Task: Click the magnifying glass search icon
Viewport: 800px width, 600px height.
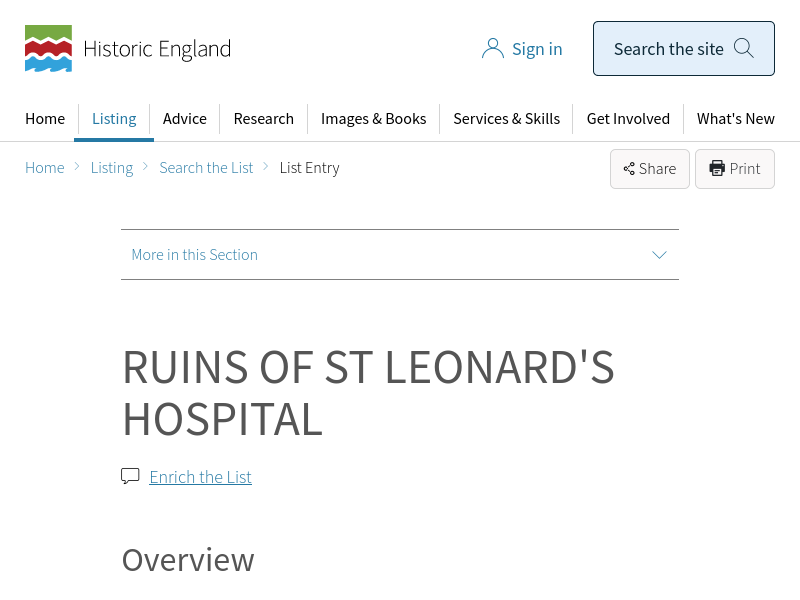Action: point(743,48)
